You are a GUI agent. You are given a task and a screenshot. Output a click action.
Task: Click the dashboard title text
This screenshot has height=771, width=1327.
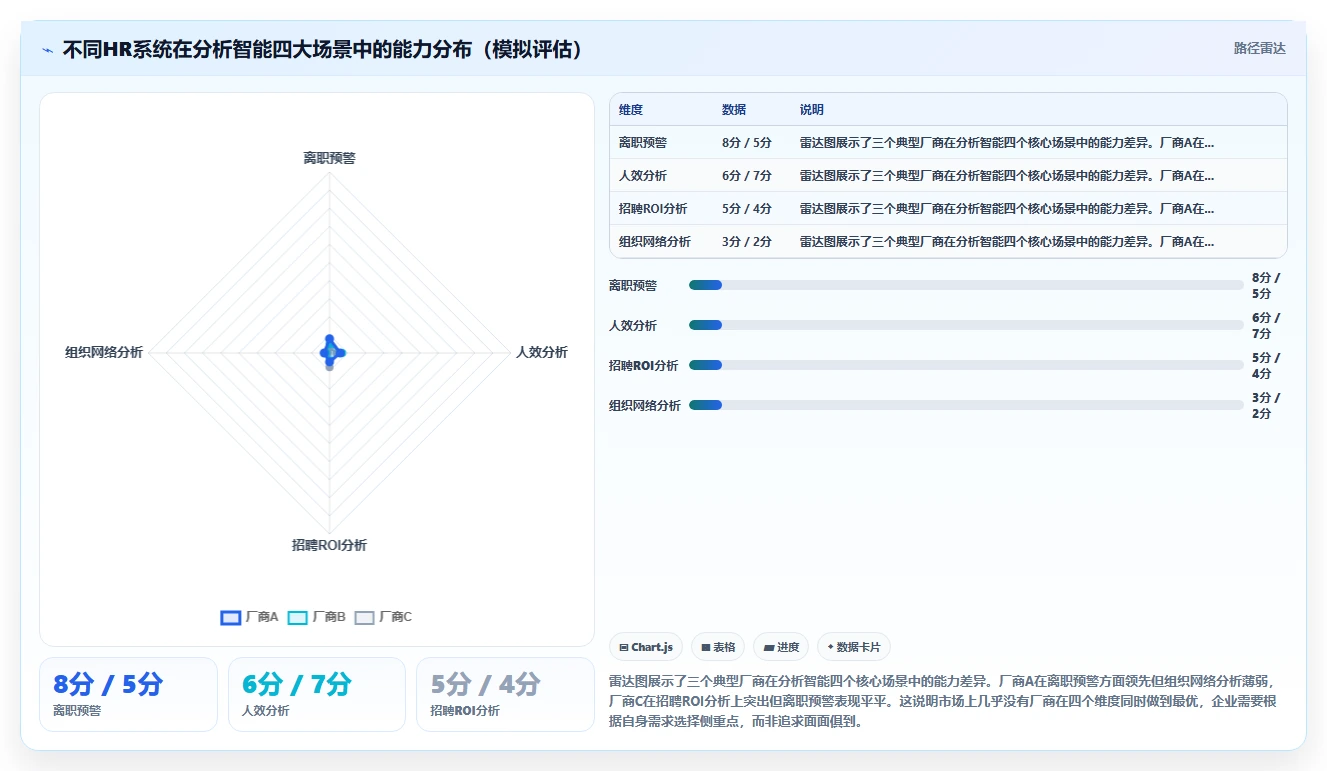tap(323, 49)
